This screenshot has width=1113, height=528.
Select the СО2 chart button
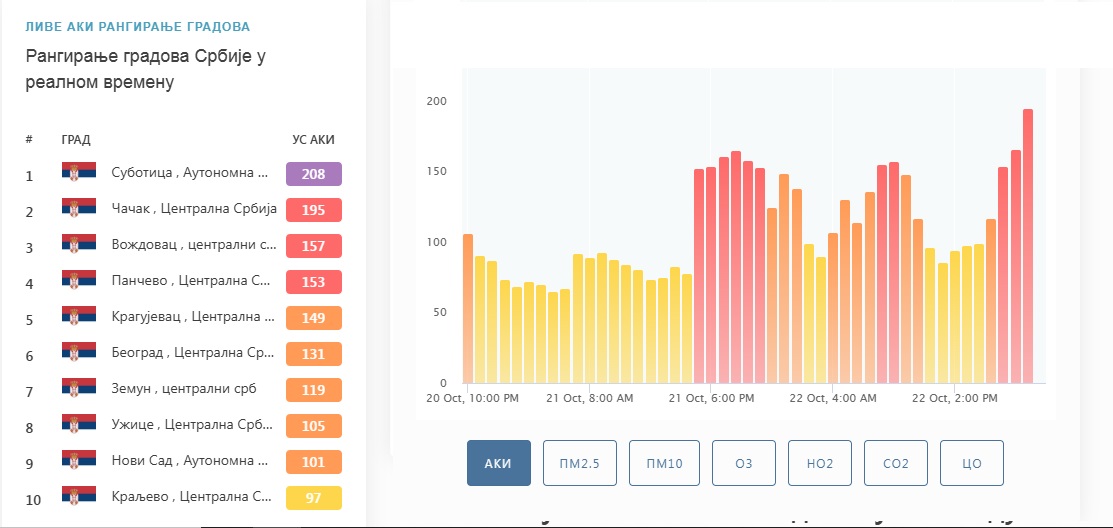[x=896, y=463]
